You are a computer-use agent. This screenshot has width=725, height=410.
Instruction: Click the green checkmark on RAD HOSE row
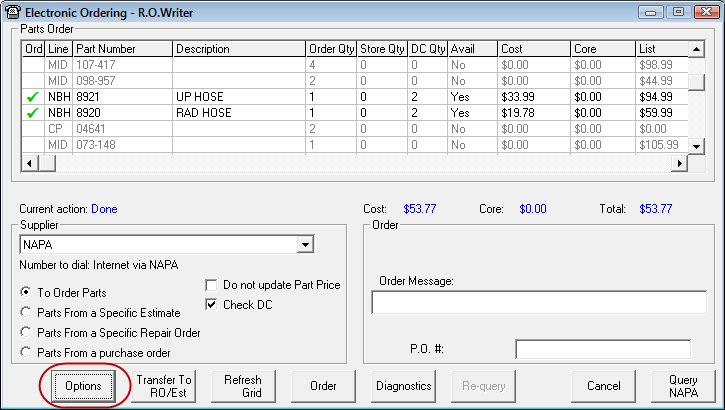click(33, 113)
